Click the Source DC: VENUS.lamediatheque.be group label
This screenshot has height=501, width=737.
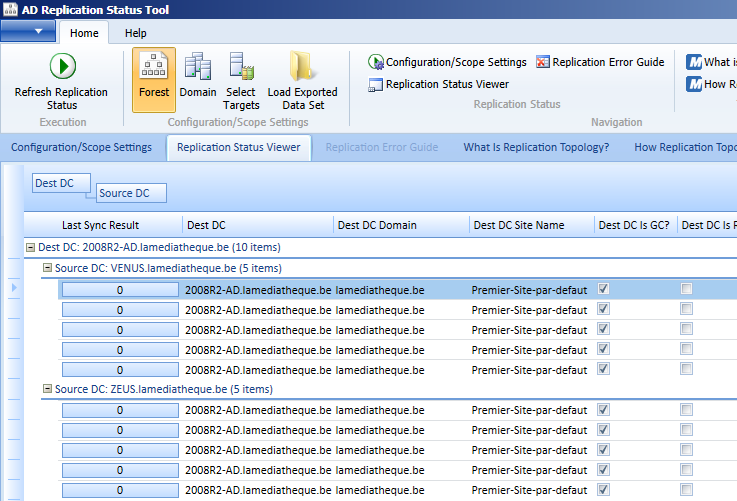[168, 268]
